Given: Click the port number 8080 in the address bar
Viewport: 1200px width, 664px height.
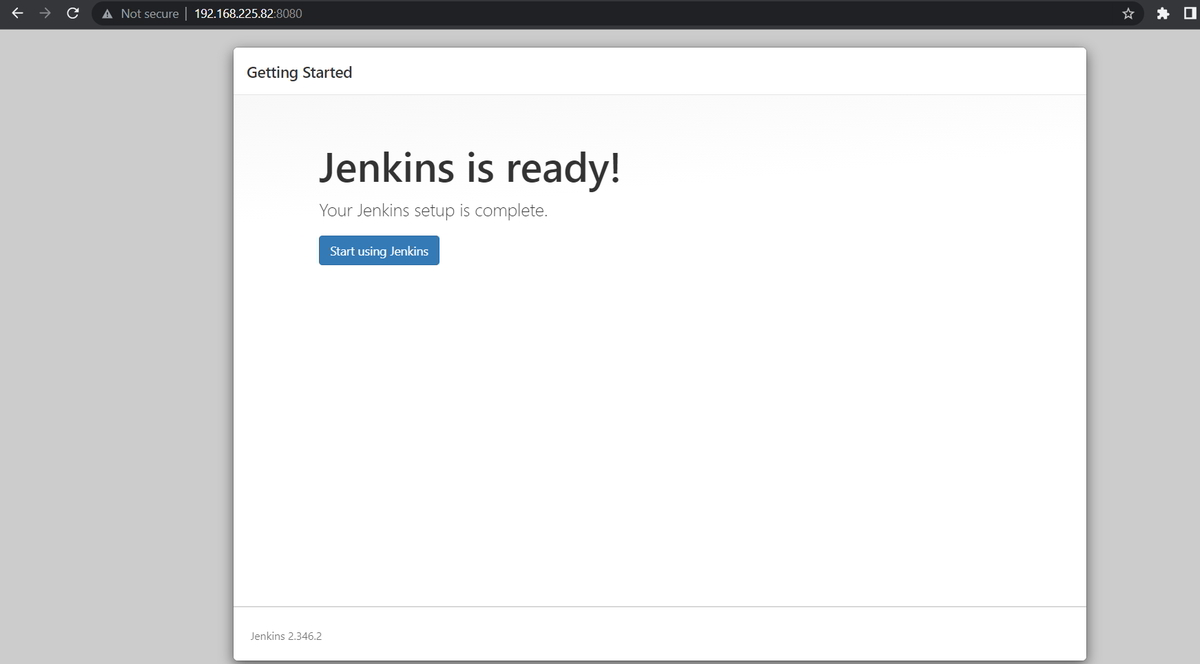Looking at the screenshot, I should tap(293, 13).
